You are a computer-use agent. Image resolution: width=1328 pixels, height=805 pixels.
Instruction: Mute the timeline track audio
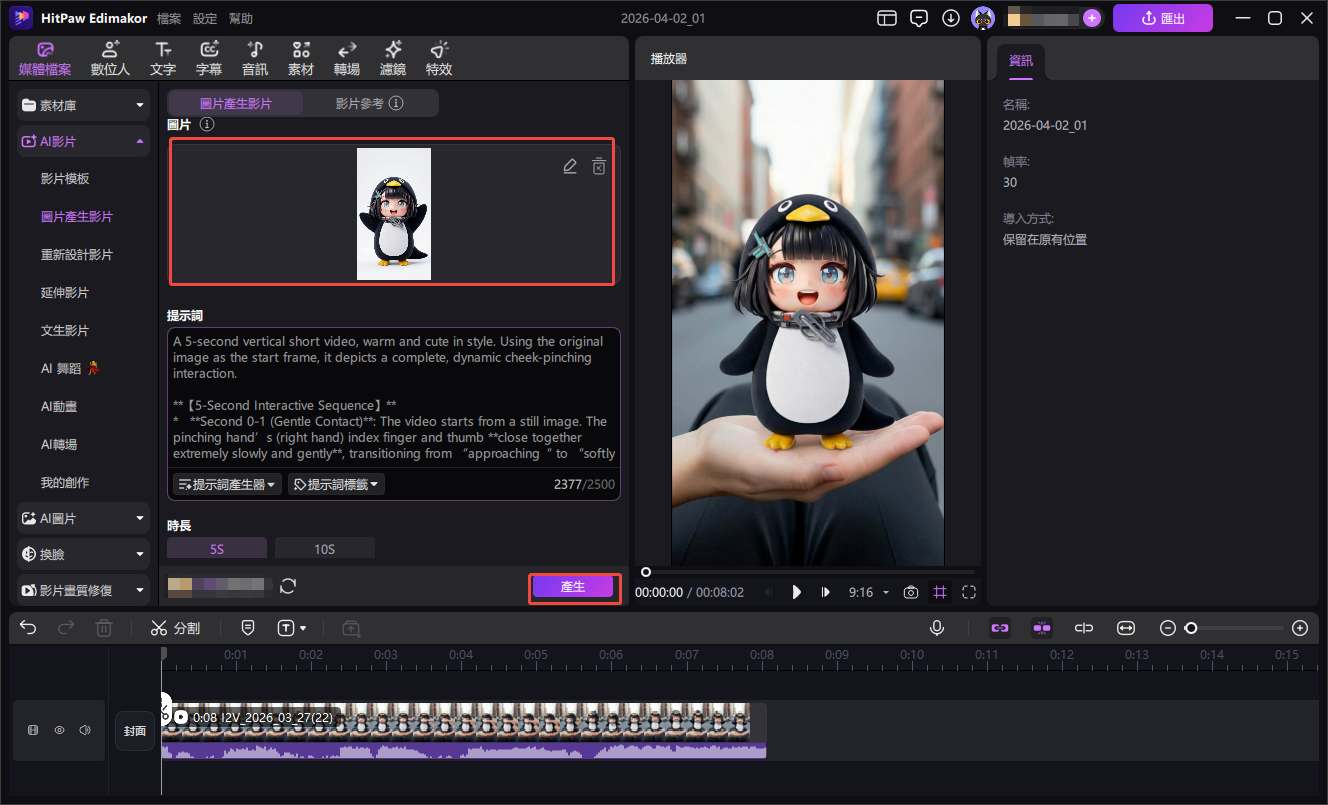[x=84, y=730]
